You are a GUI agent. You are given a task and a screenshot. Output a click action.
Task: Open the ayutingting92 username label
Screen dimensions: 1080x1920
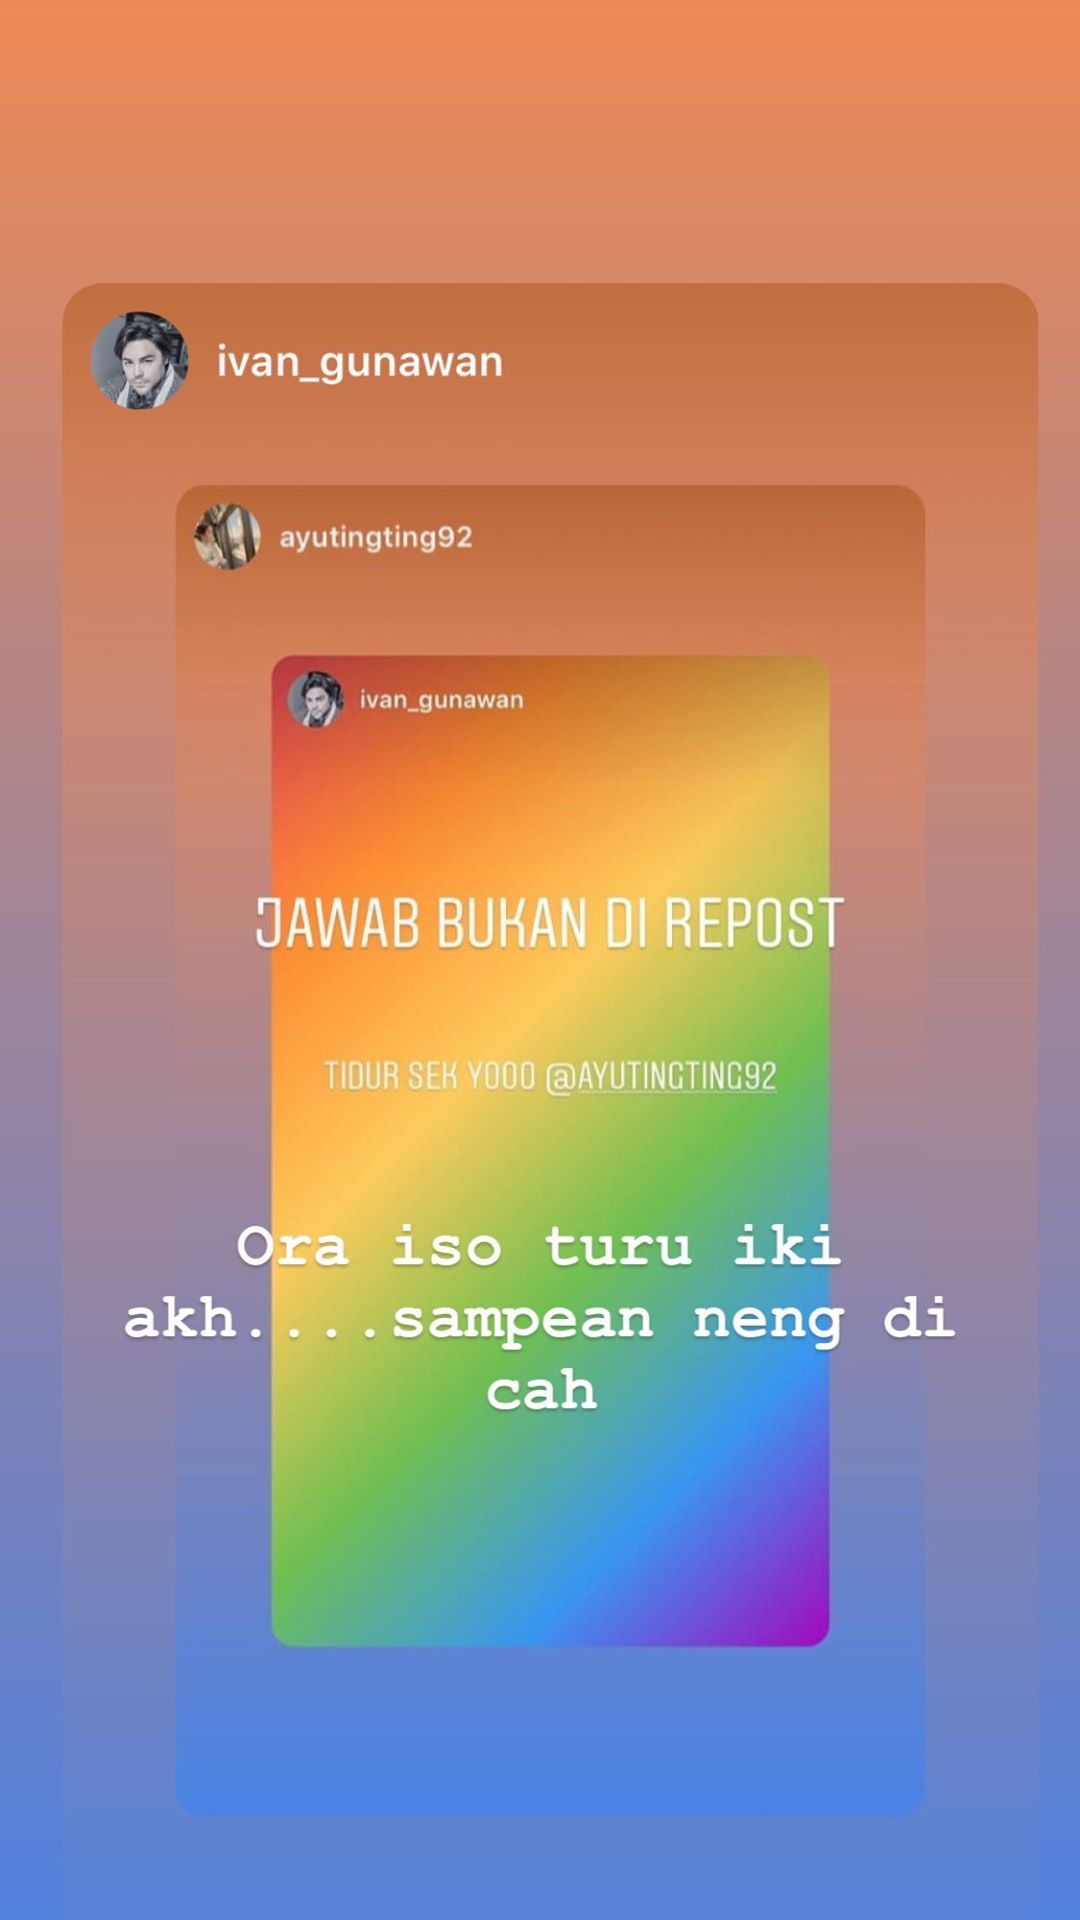376,538
